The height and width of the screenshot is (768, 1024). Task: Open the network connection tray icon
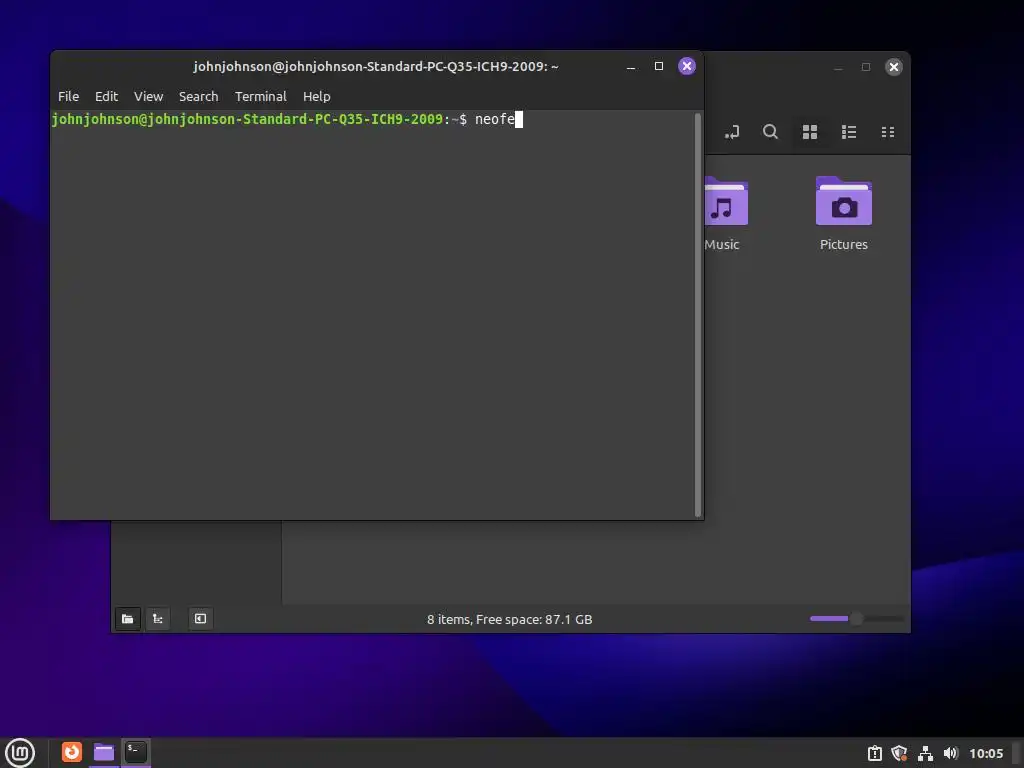pyautogui.click(x=925, y=754)
